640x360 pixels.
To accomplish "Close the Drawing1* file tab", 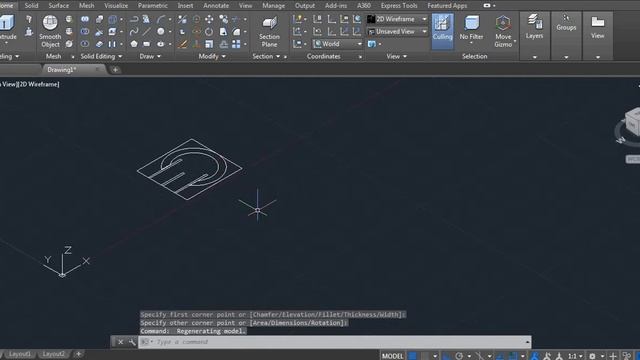I will coord(98,69).
